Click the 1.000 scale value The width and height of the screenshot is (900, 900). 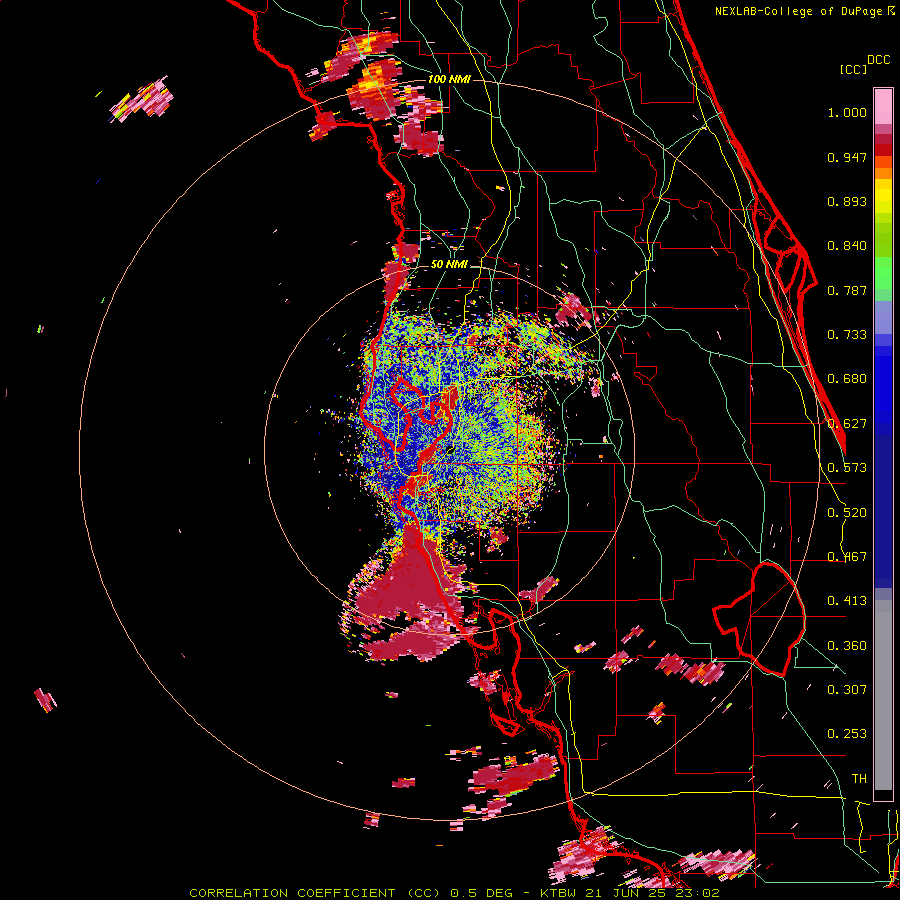(847, 112)
